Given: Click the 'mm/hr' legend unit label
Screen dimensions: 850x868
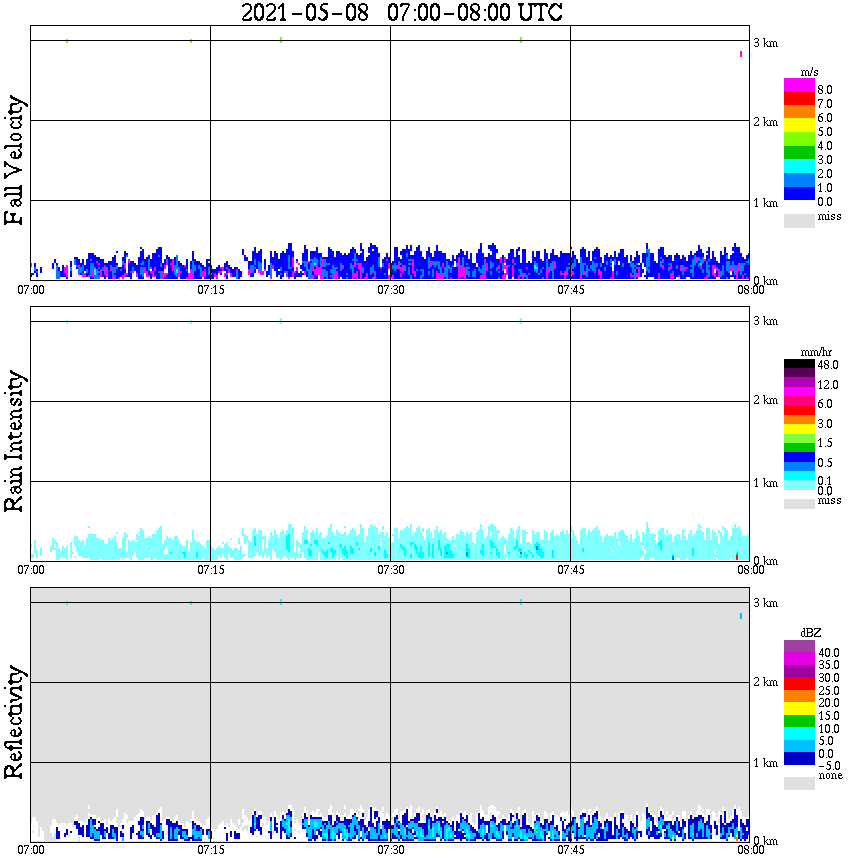Looking at the screenshot, I should coord(816,353).
